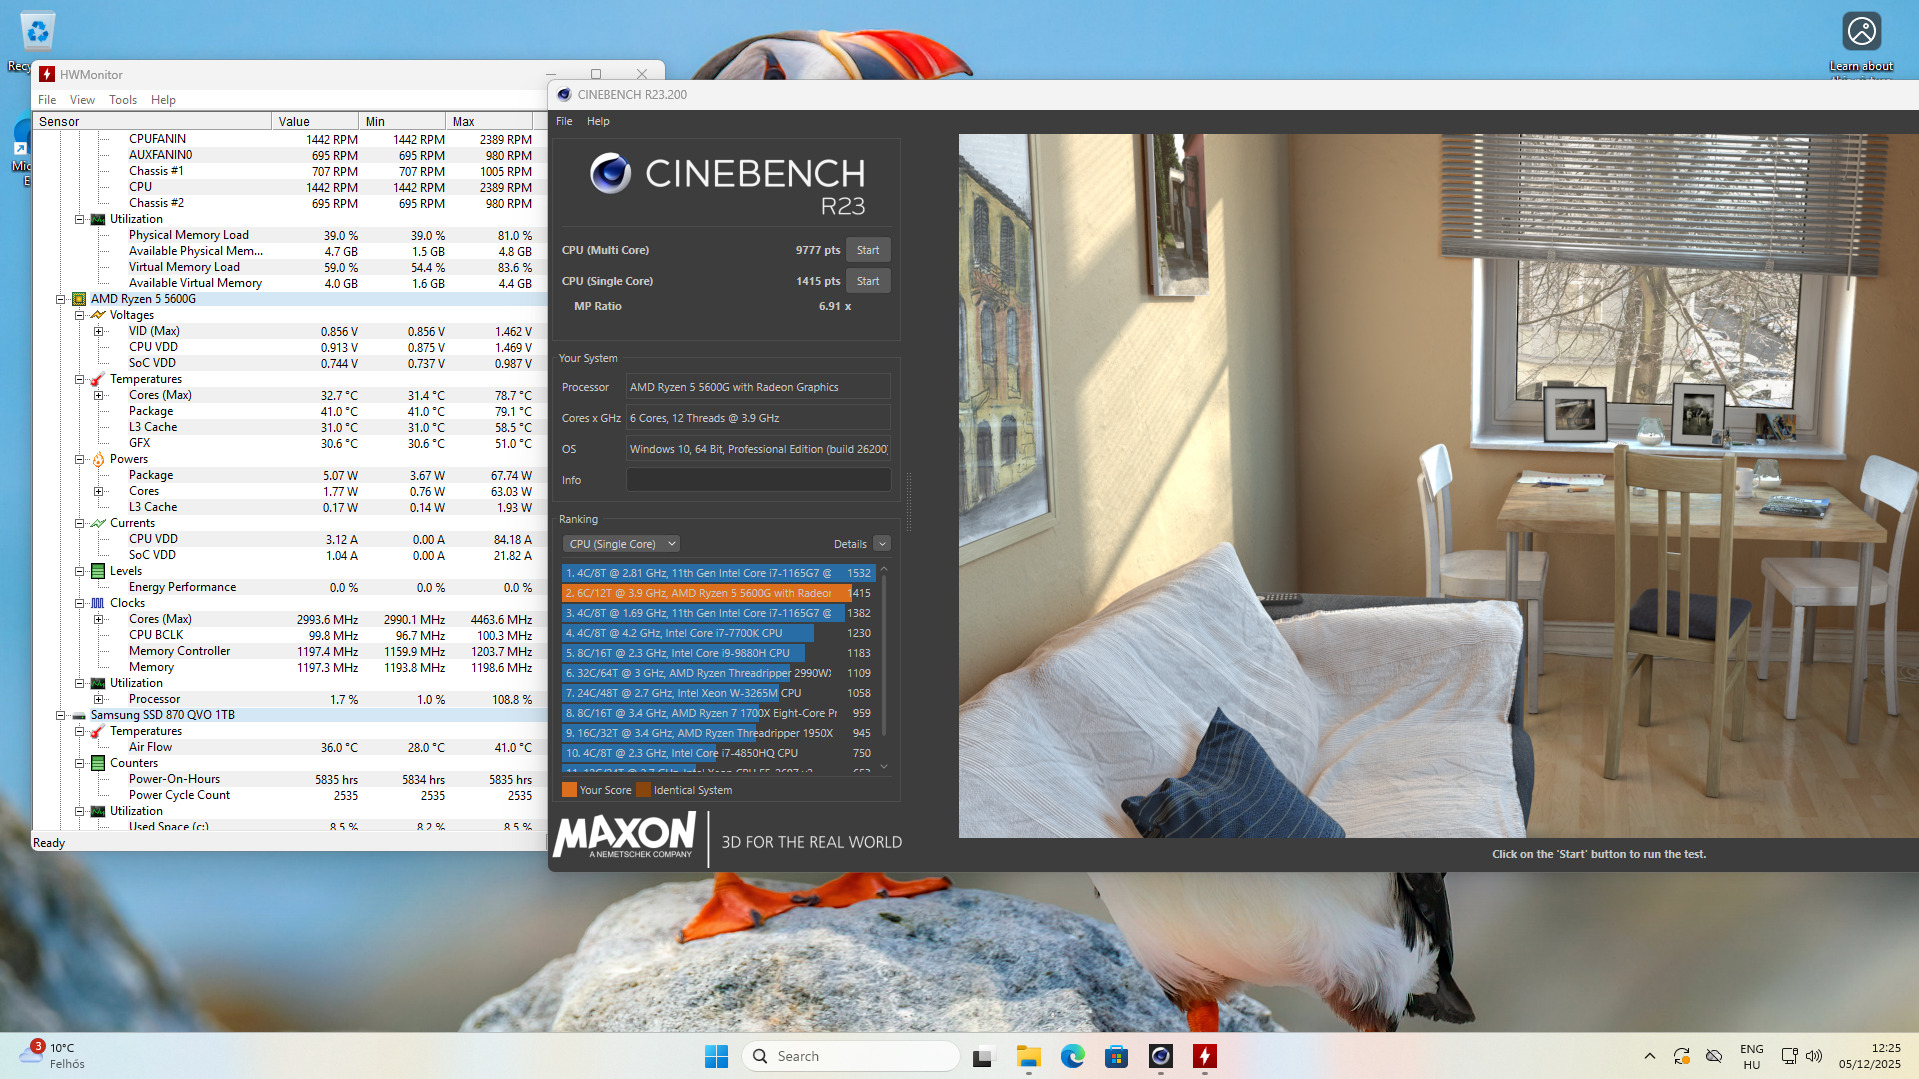Select ranking entry Threadripper 1950X
Screen dimensions: 1919x1079
[718, 733]
